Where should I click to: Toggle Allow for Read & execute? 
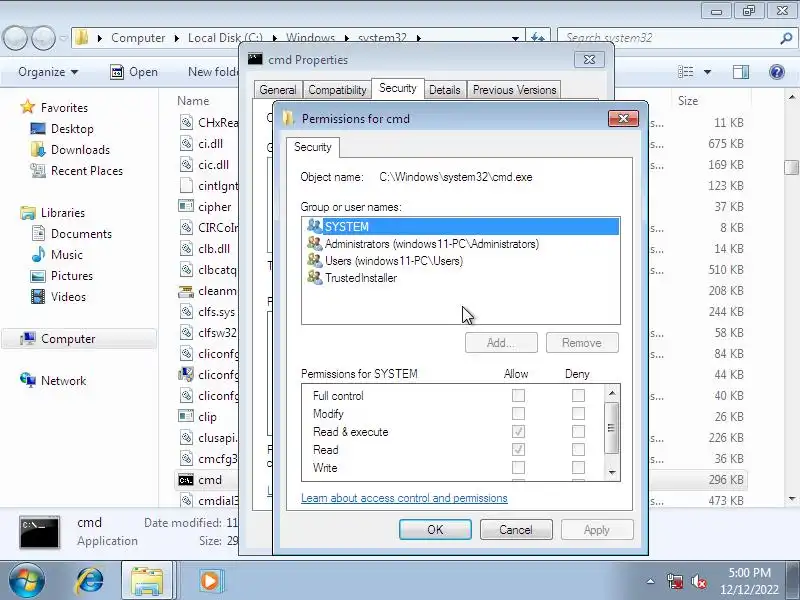tap(518, 432)
